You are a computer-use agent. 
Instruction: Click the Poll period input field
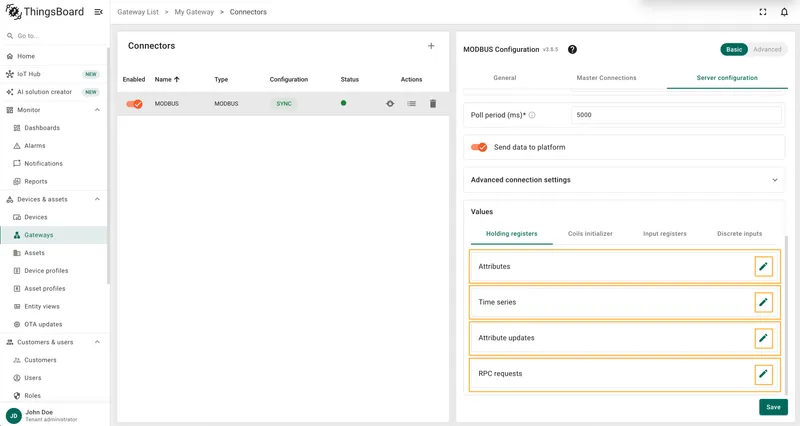click(x=676, y=115)
